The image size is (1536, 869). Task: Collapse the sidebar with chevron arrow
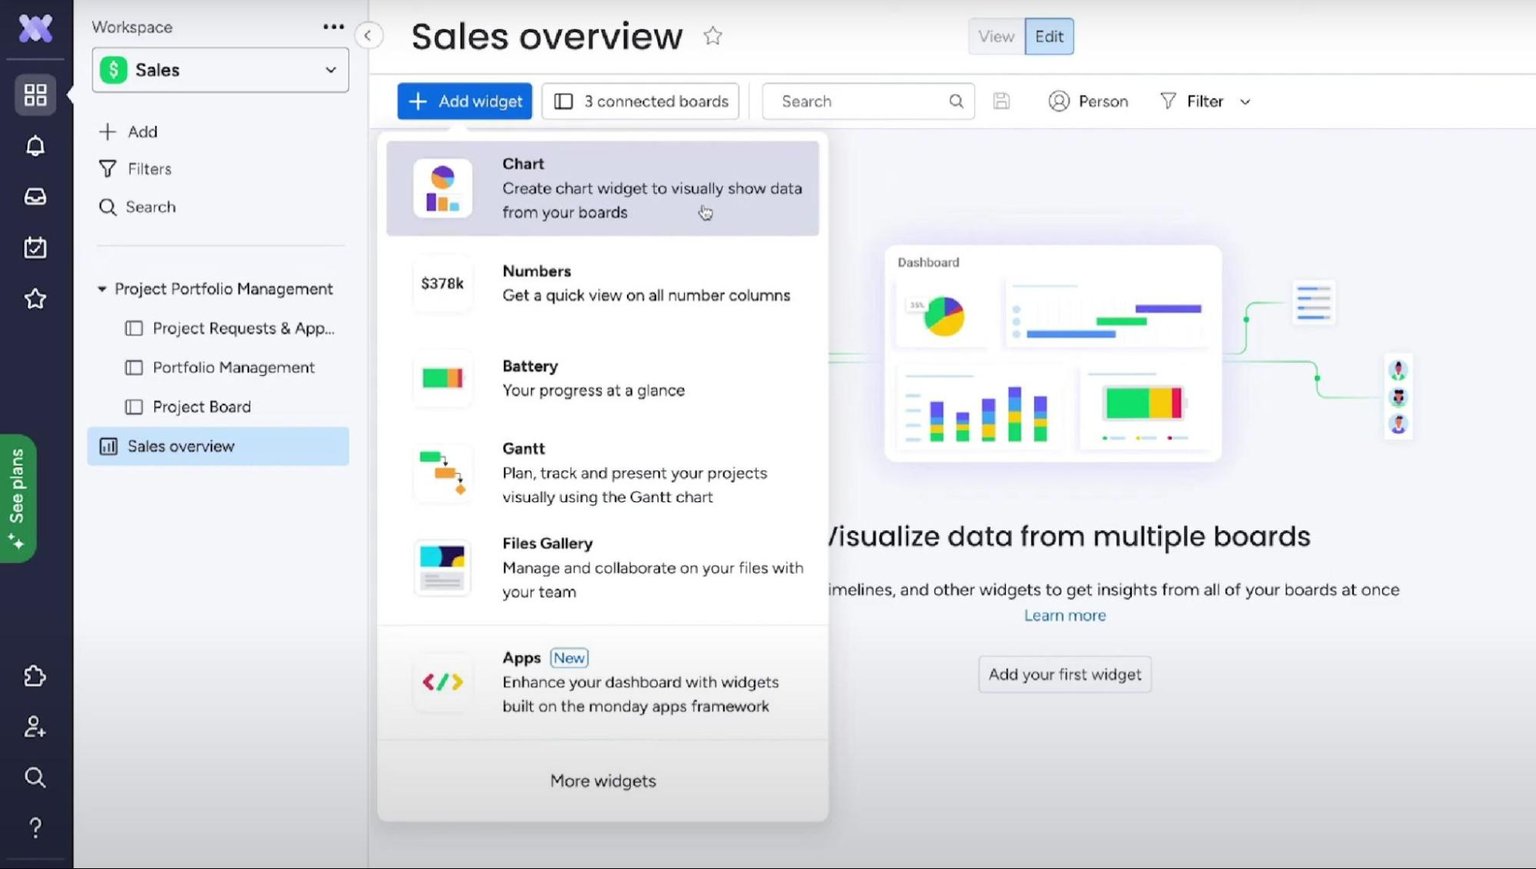point(368,36)
